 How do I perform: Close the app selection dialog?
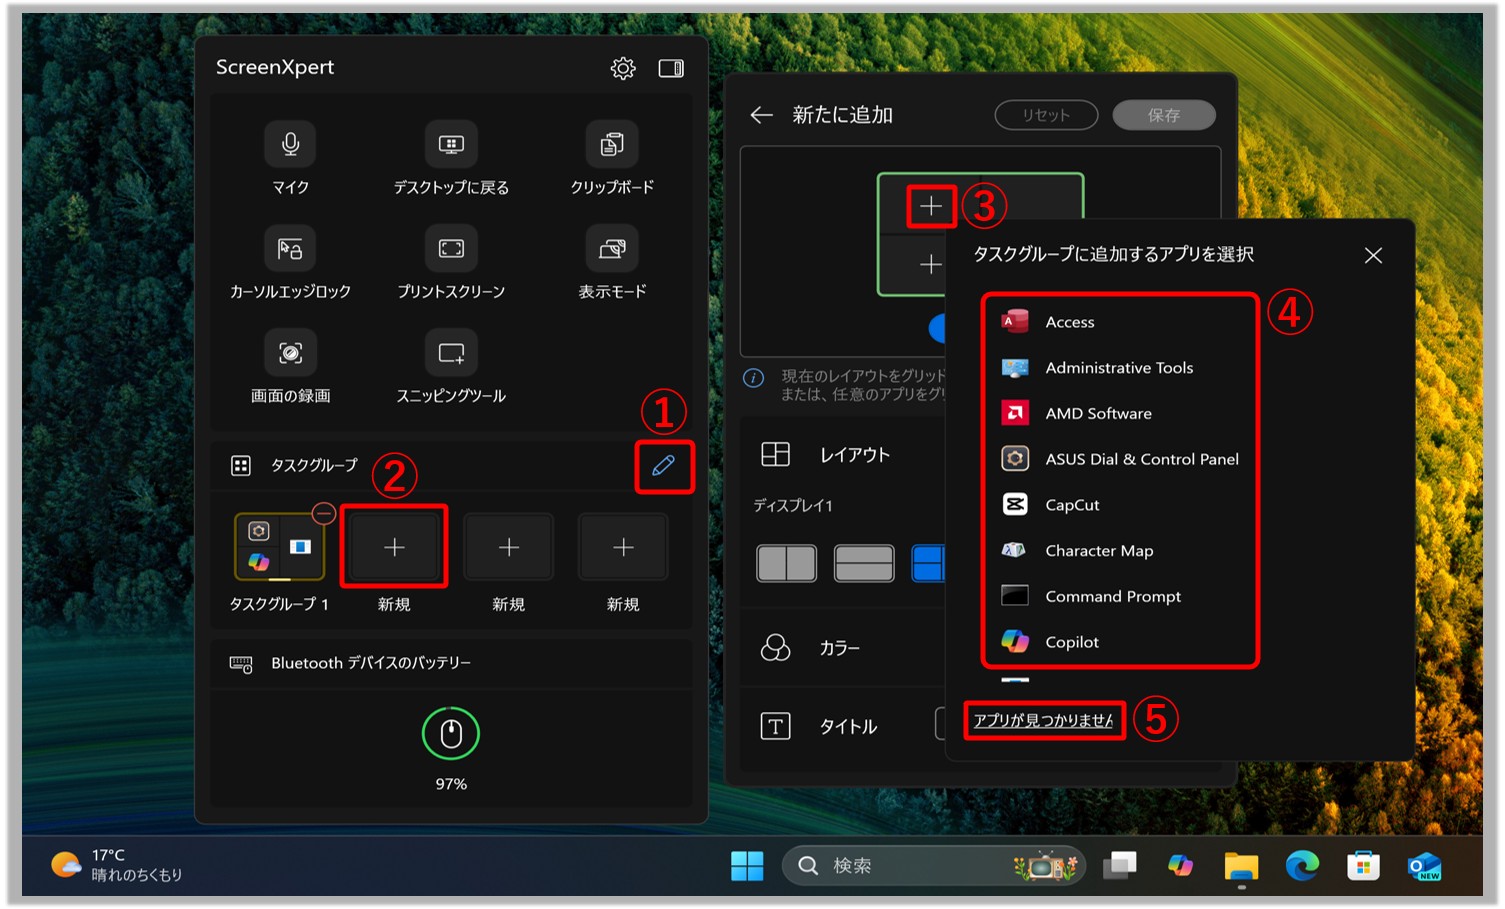[x=1373, y=255]
